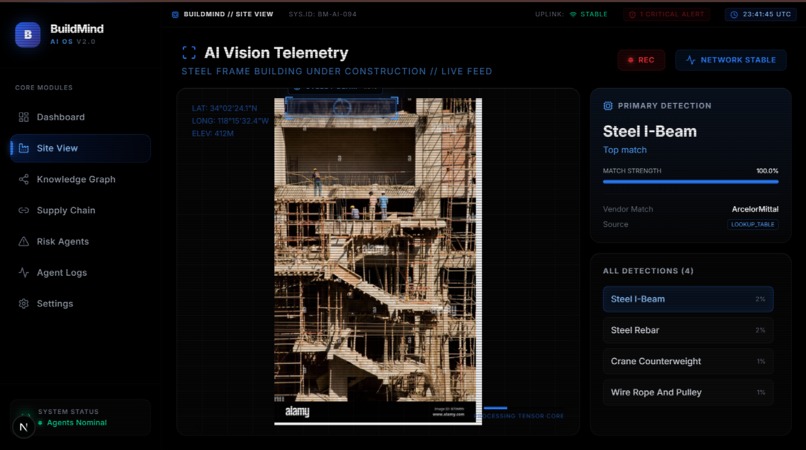Click the Agents Nominal status text
806x450 pixels.
[77, 423]
